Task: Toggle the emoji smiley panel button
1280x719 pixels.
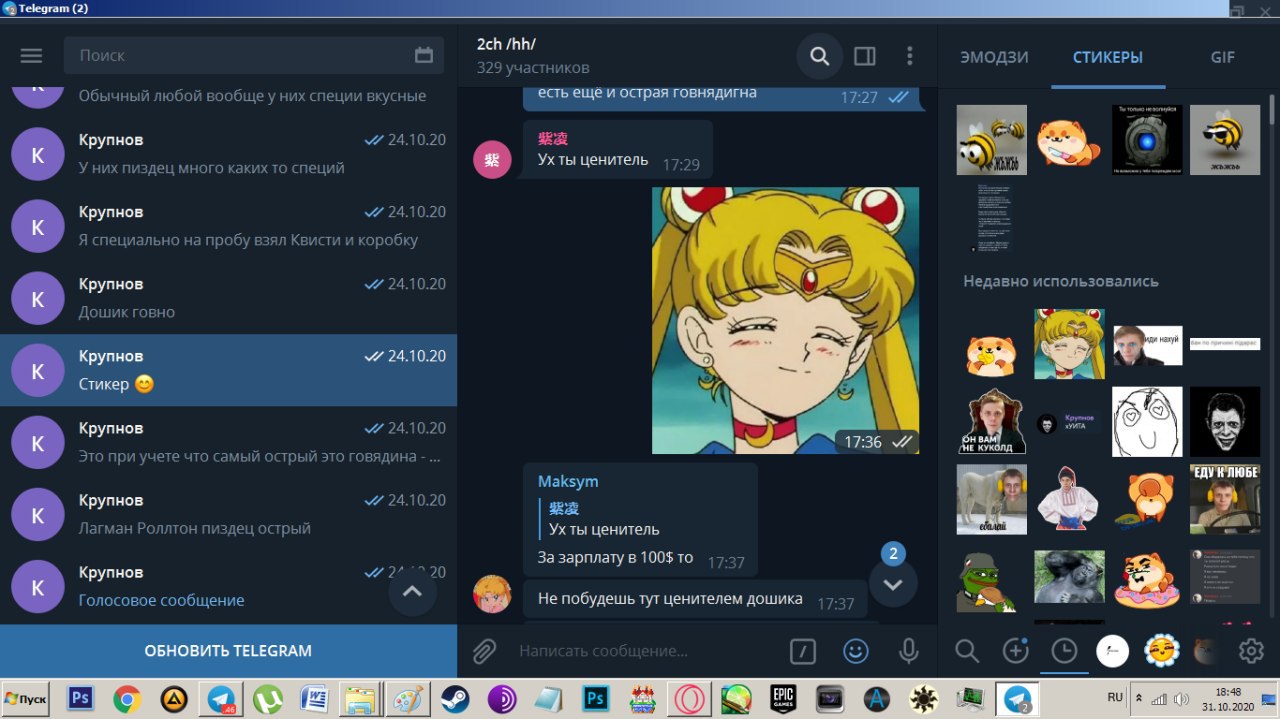Action: click(x=856, y=652)
